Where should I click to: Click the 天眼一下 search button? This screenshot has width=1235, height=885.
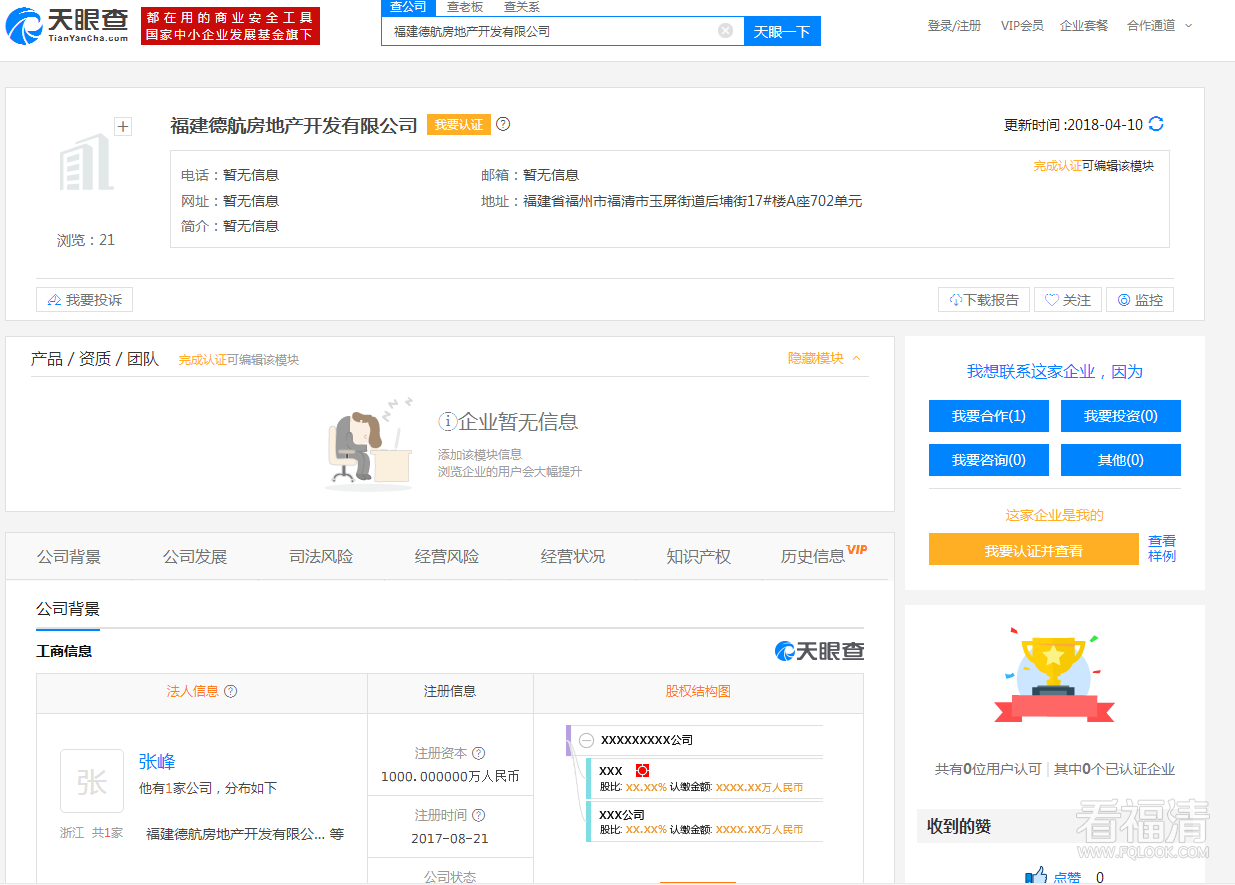tap(782, 31)
